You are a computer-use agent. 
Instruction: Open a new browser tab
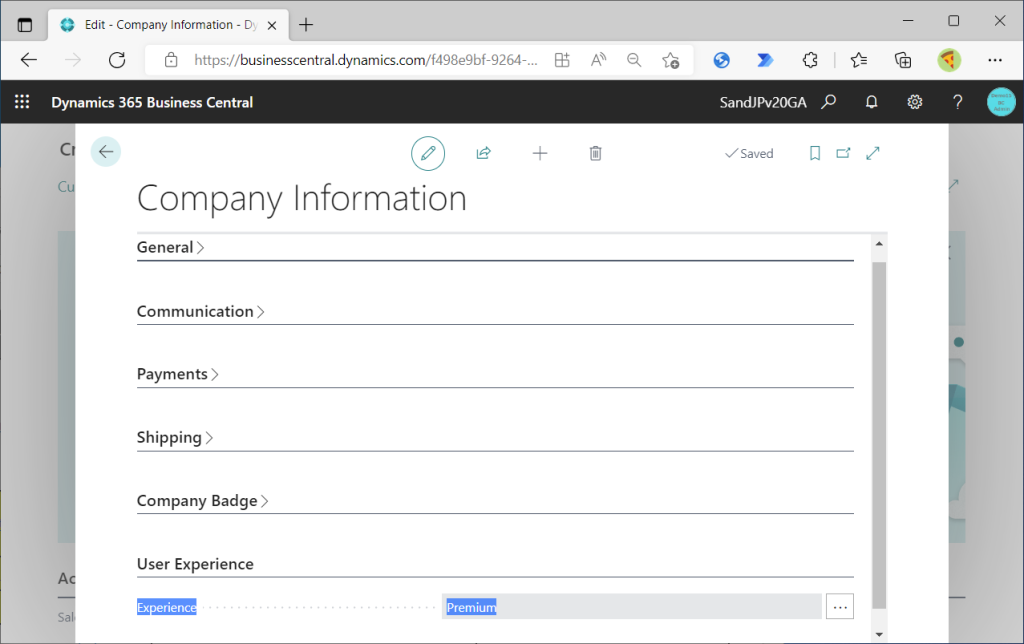(x=306, y=25)
